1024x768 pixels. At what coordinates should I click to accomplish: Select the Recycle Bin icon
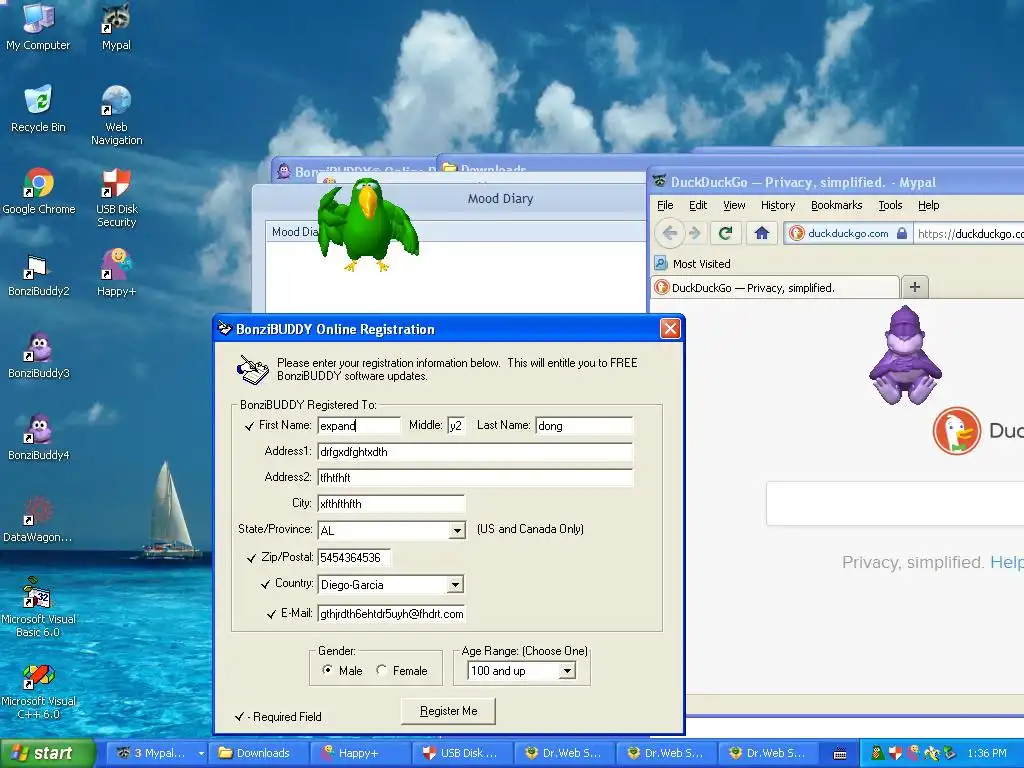[x=38, y=108]
